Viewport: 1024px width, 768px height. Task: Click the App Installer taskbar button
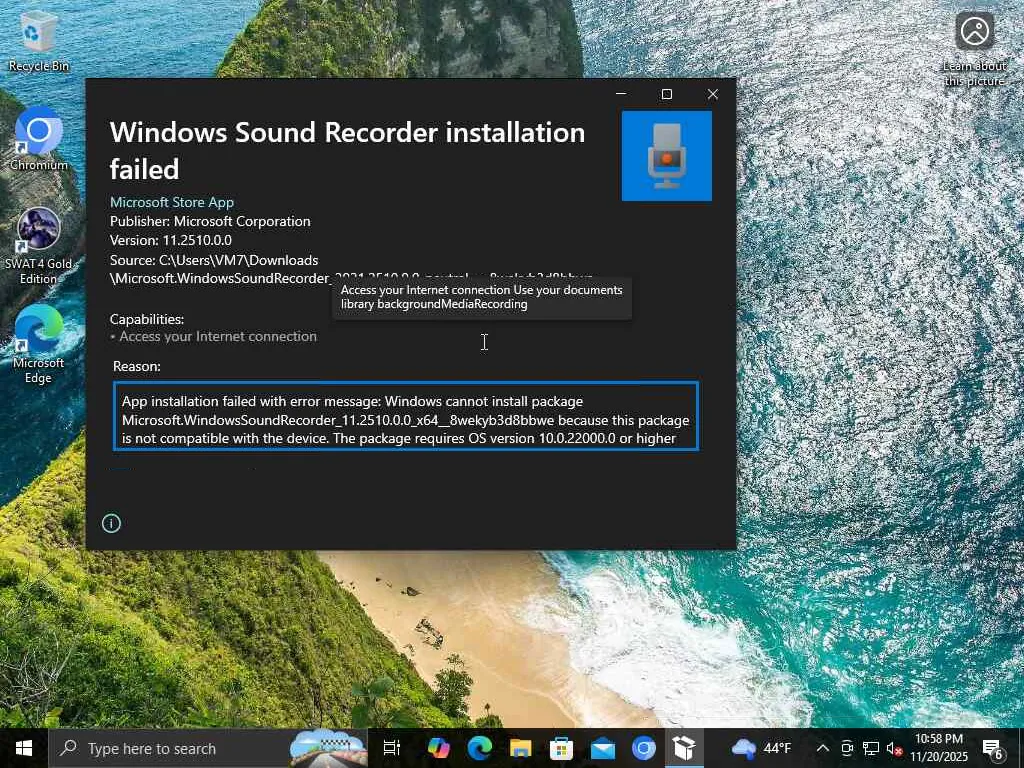(x=684, y=748)
